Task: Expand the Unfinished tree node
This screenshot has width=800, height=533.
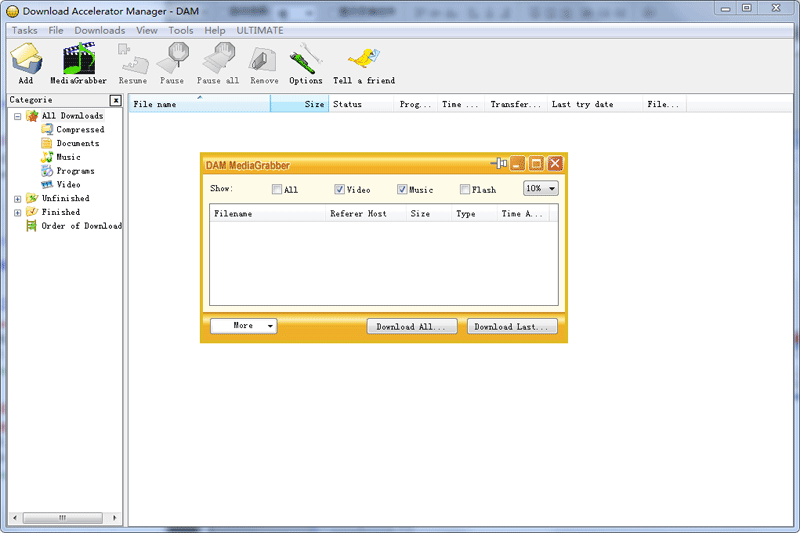Action: pyautogui.click(x=17, y=199)
